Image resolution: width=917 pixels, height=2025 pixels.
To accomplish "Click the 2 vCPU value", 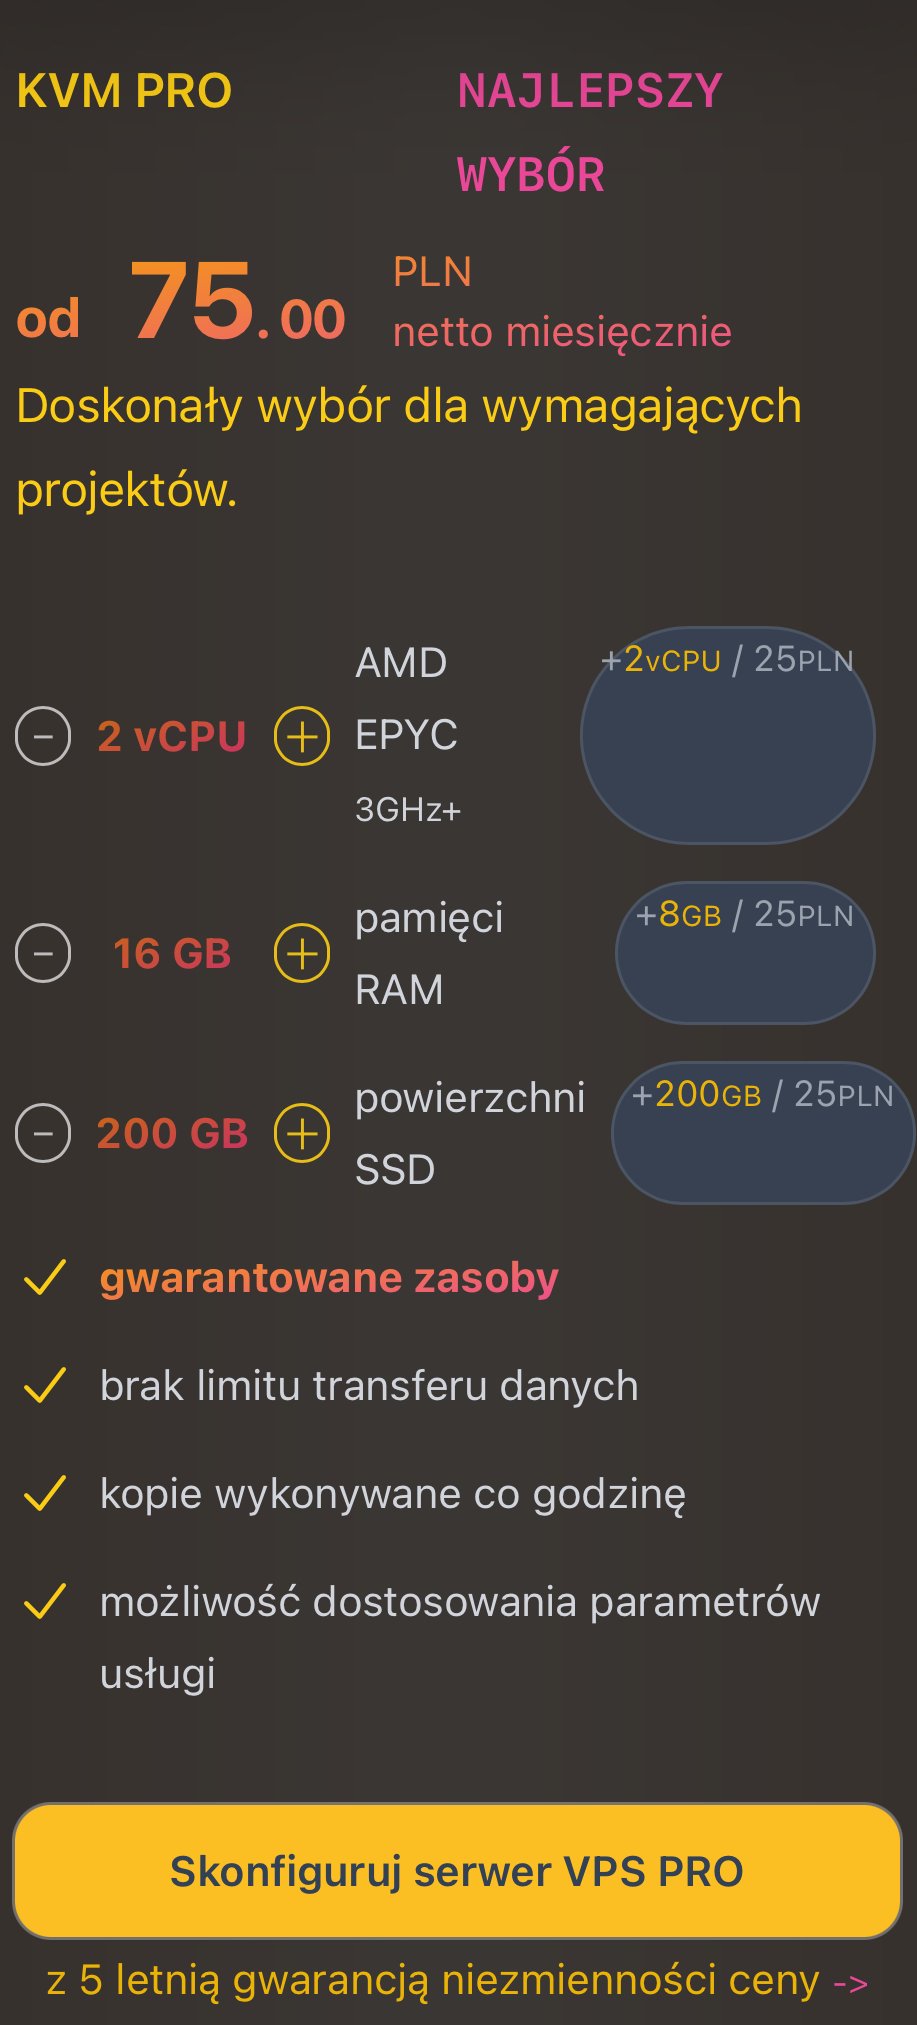I will point(171,737).
